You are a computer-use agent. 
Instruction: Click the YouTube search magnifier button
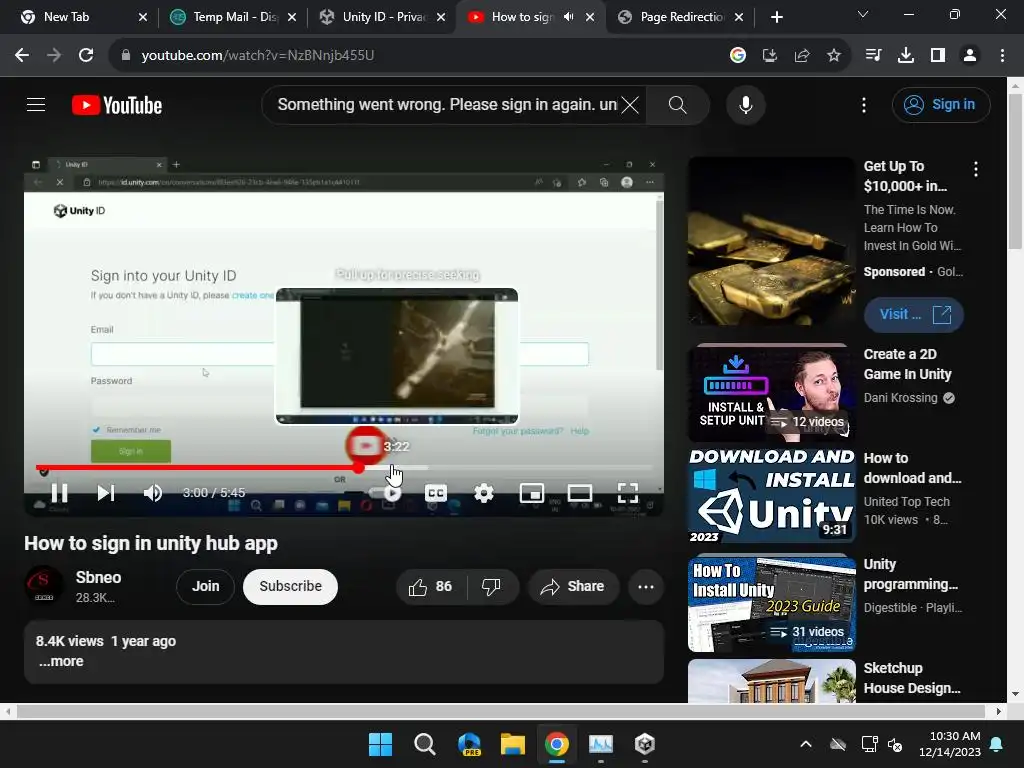[677, 104]
